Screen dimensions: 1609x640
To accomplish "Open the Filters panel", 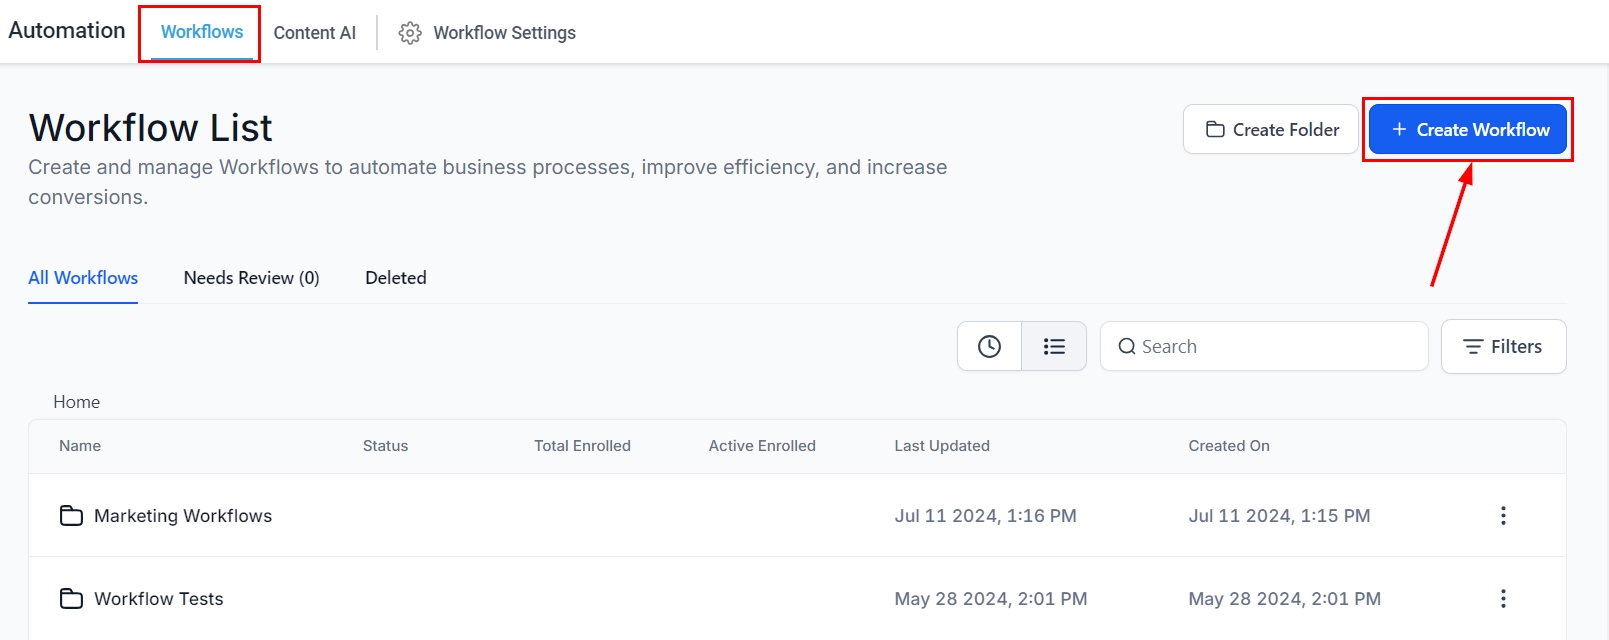I will tap(1503, 347).
